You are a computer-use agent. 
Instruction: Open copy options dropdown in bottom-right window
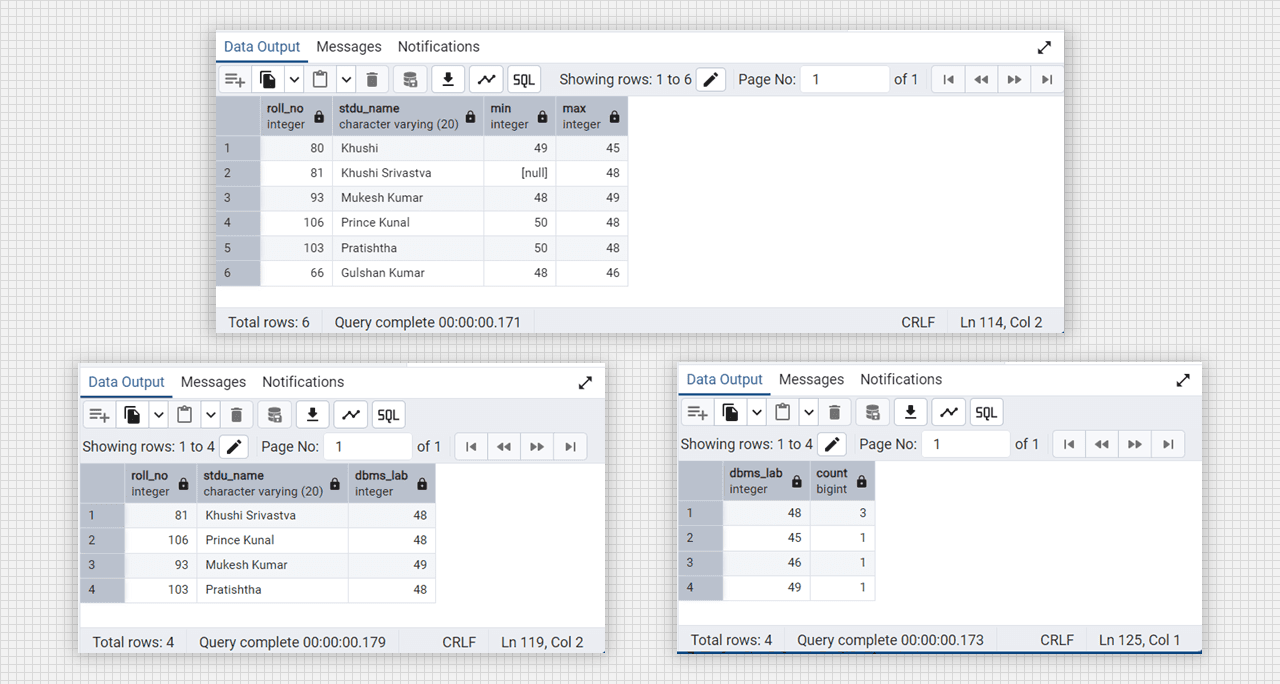pyautogui.click(x=756, y=412)
